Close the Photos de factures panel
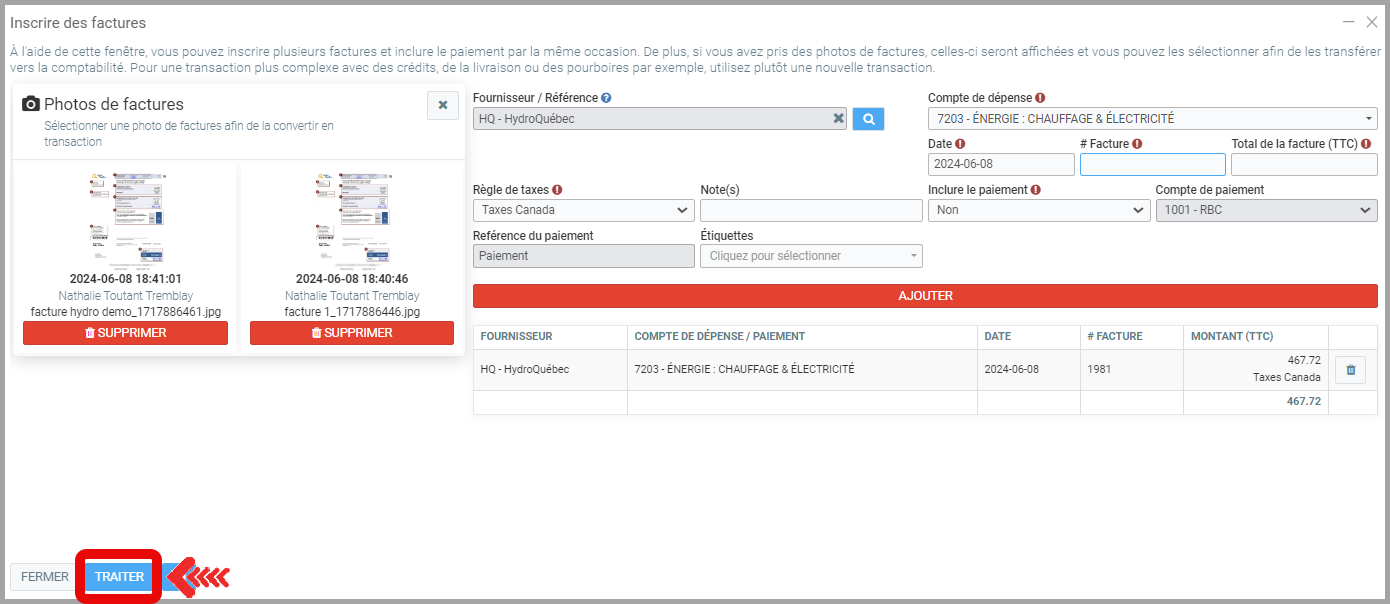1390x604 pixels. click(442, 105)
